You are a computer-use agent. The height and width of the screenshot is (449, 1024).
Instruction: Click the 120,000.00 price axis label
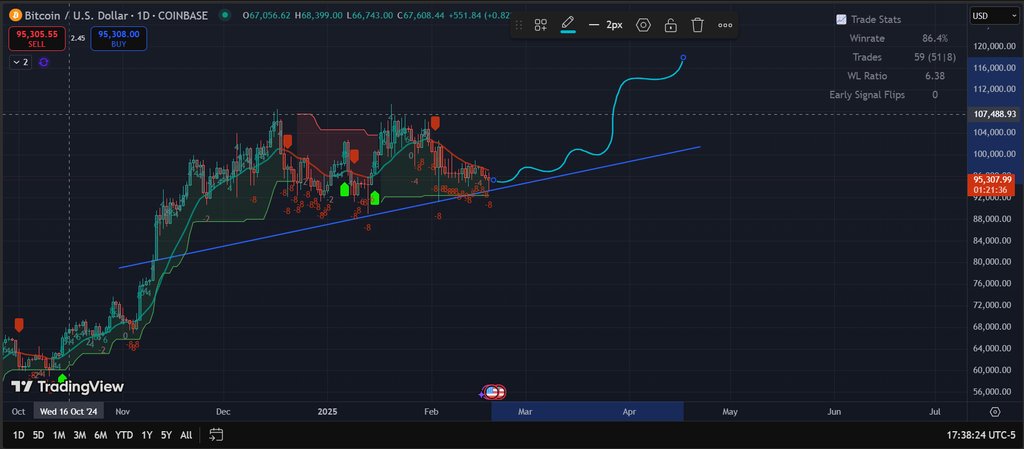point(995,46)
